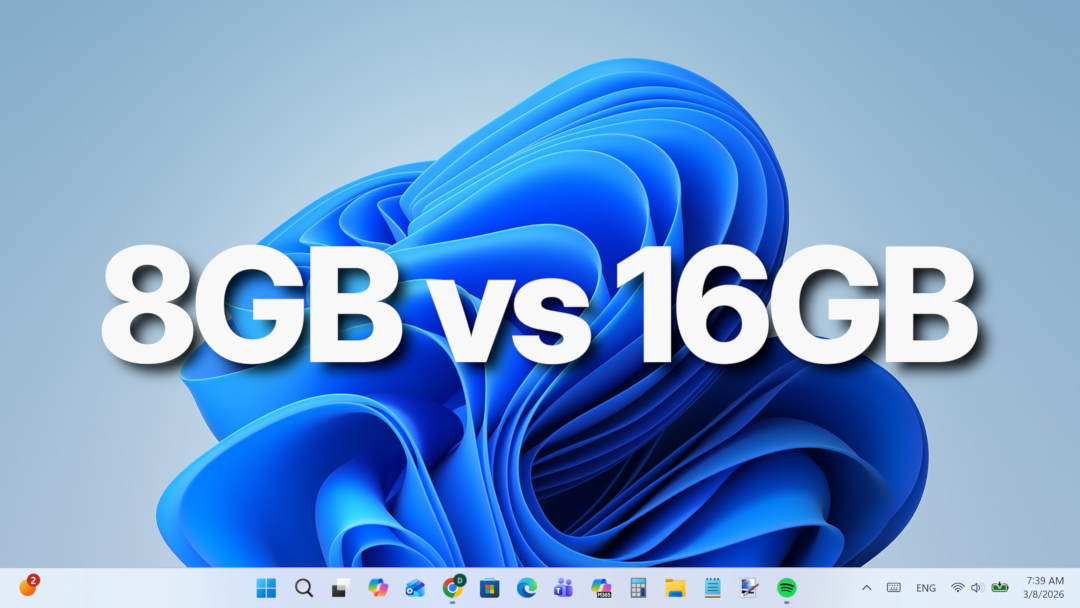Image resolution: width=1080 pixels, height=608 pixels.
Task: Launch Copilot from the taskbar
Action: [377, 588]
